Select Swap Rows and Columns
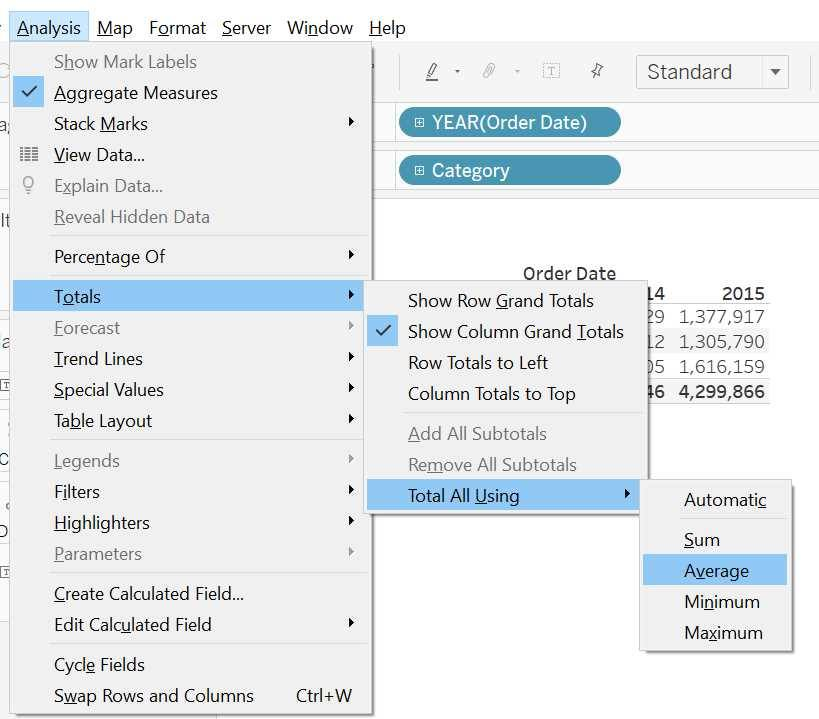The height and width of the screenshot is (719, 819). tap(153, 696)
